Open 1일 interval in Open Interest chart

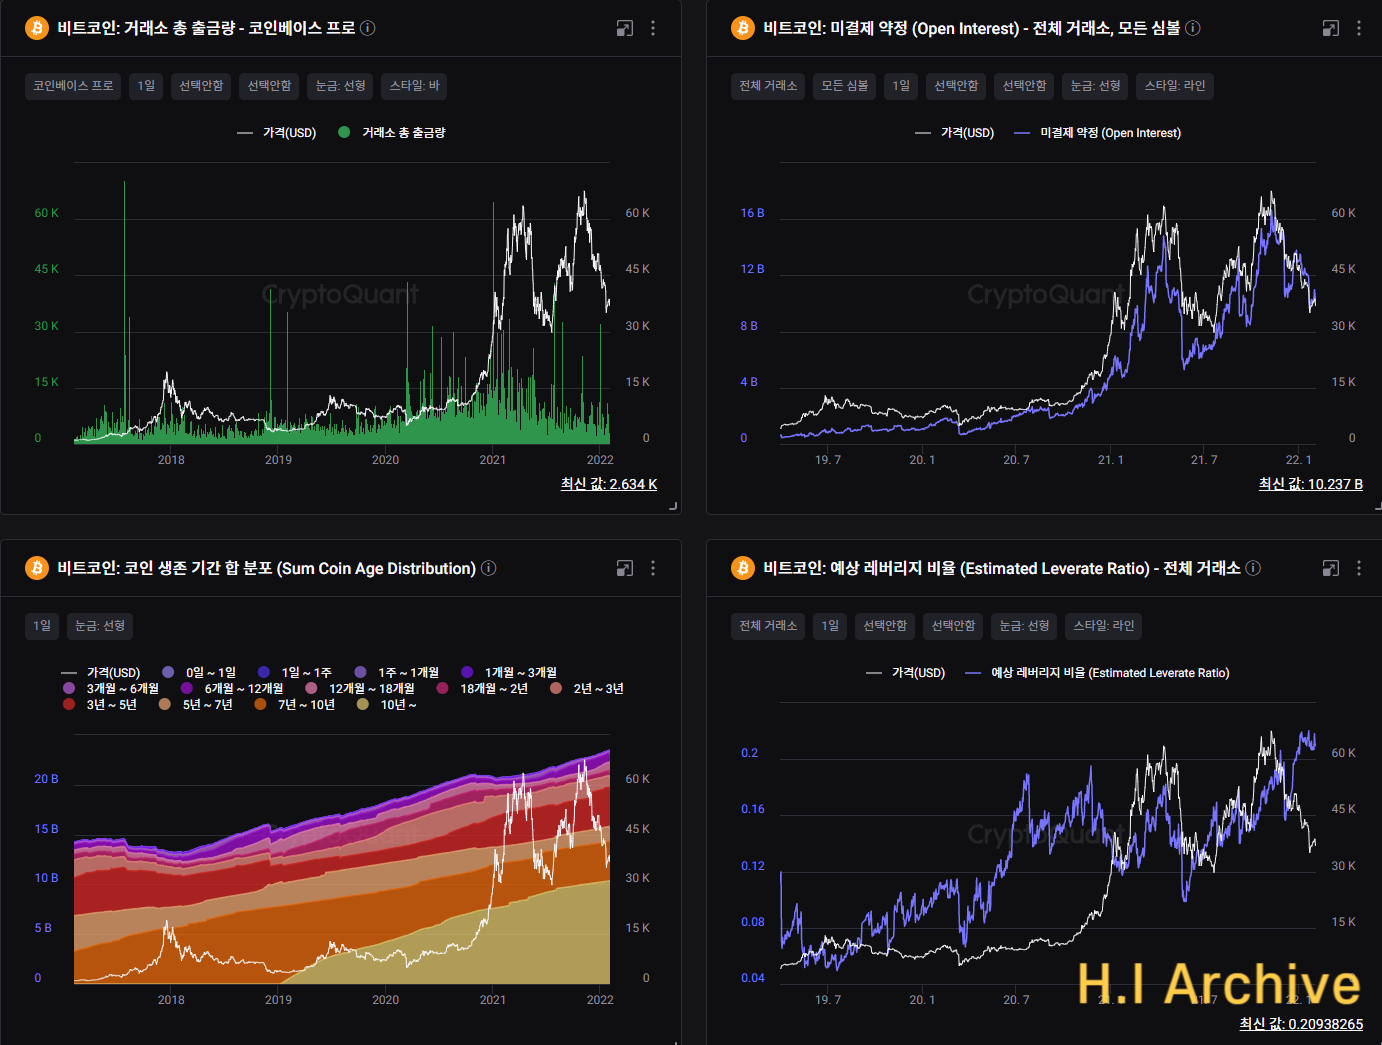pos(902,86)
